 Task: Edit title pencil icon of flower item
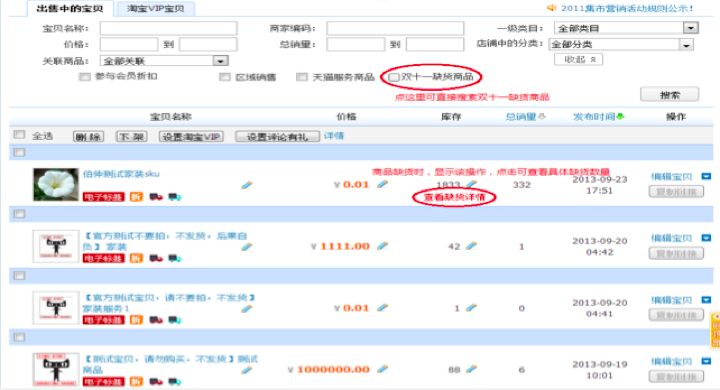click(x=247, y=185)
